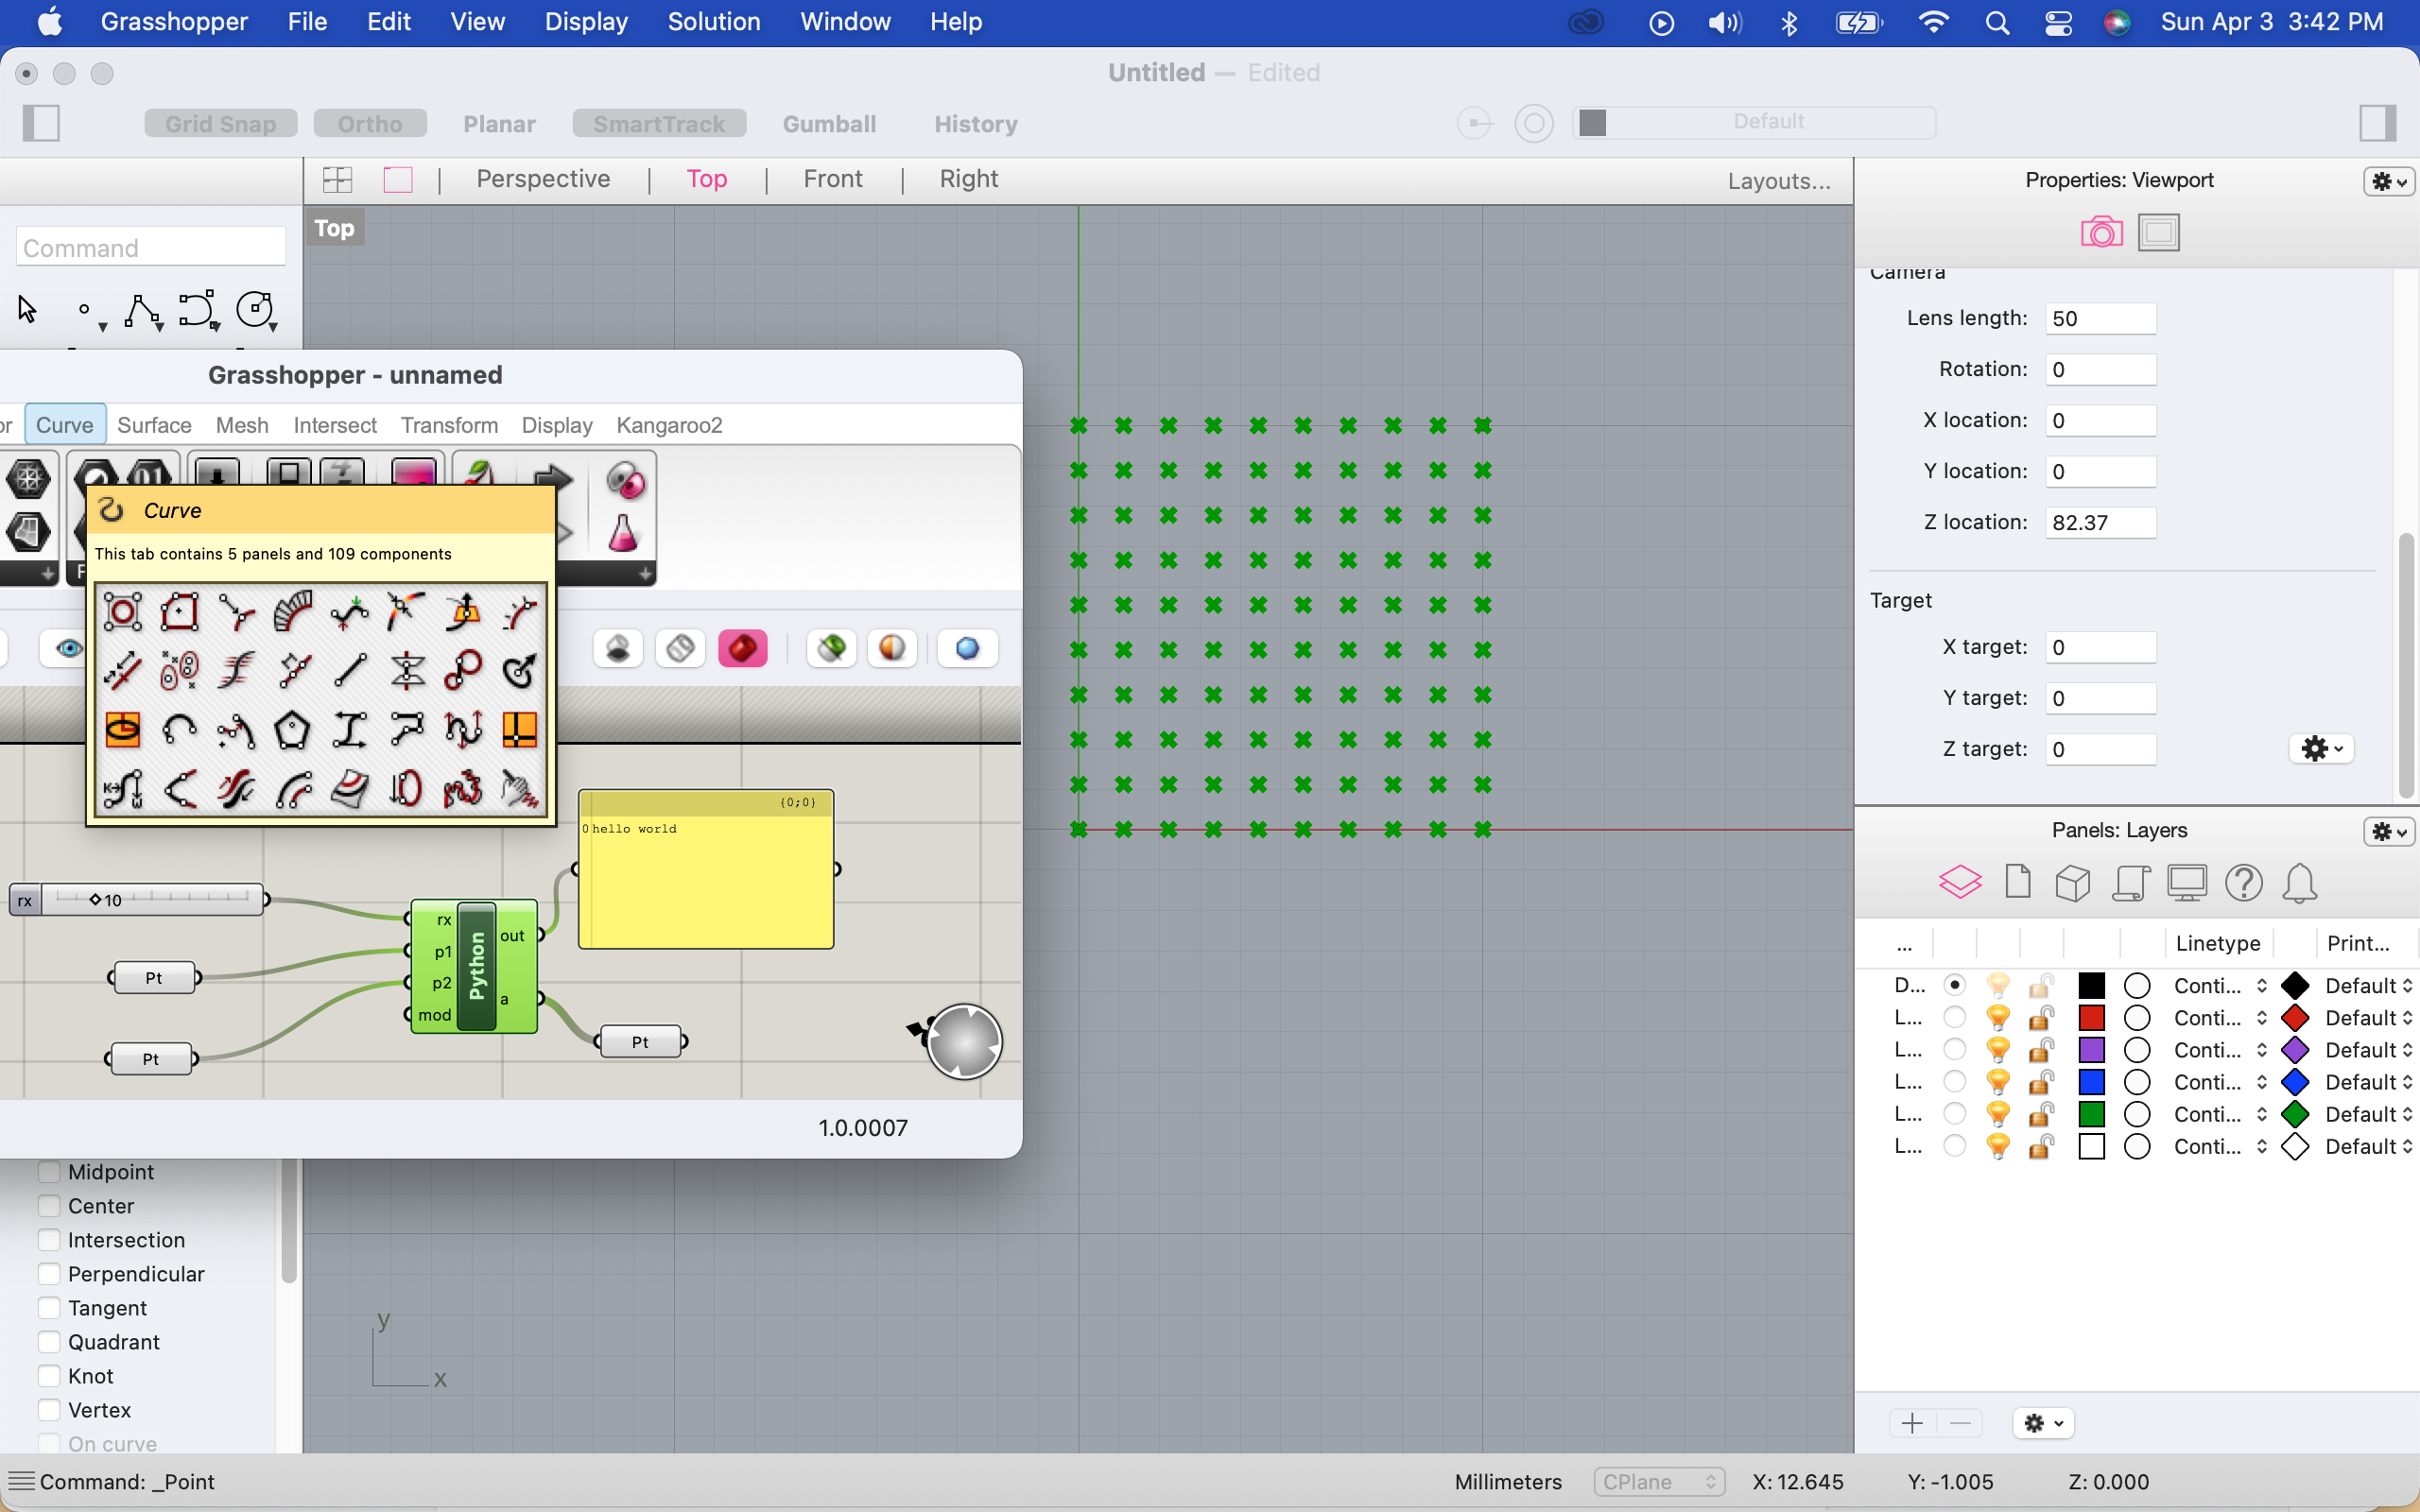Viewport: 2420px width, 1512px height.
Task: Click Grasshopper green selected-only preview icon
Action: [832, 649]
